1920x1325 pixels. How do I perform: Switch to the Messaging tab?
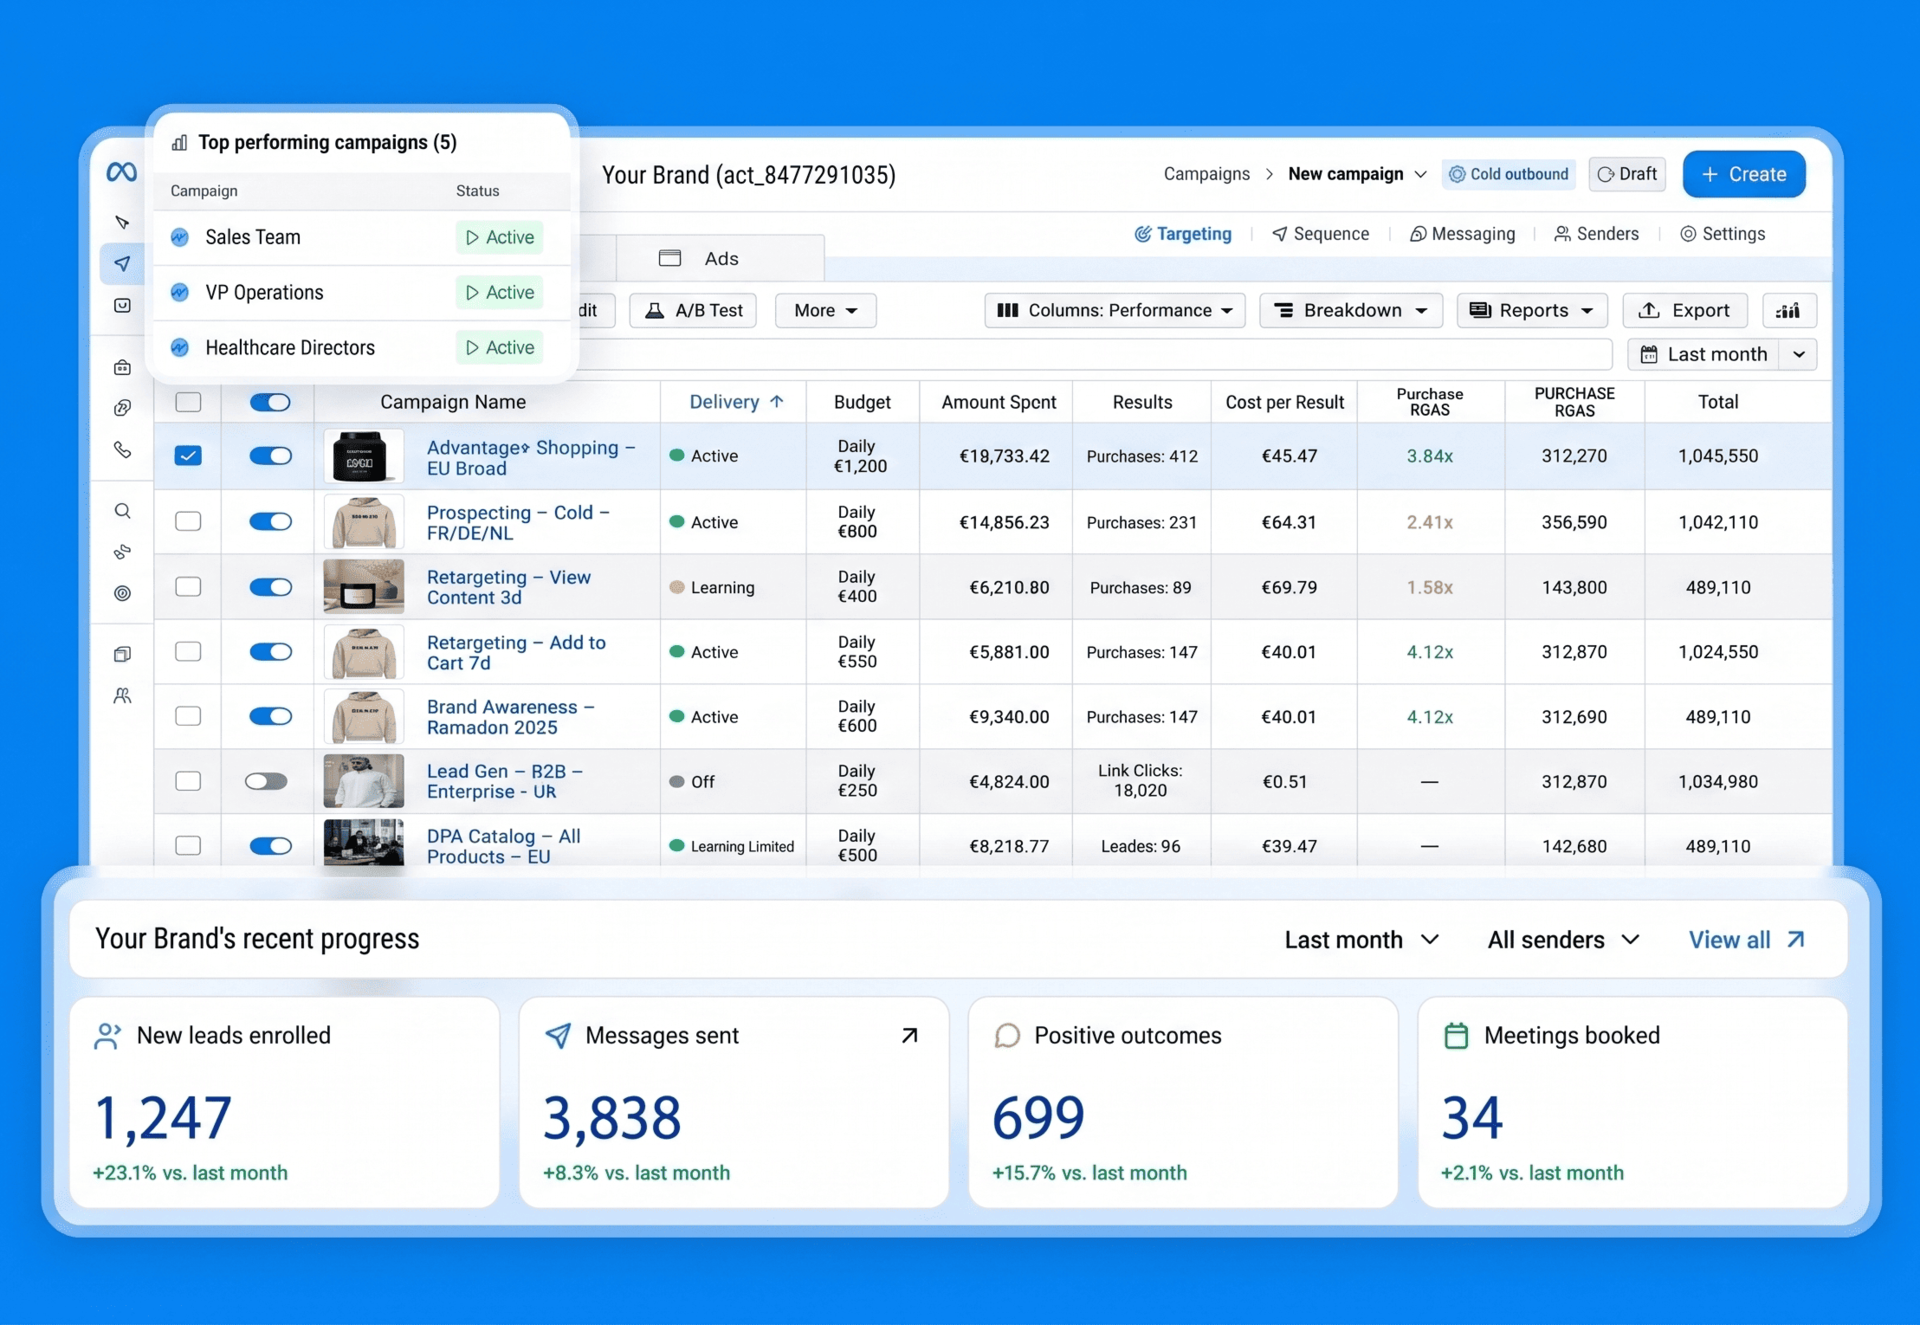[1462, 234]
